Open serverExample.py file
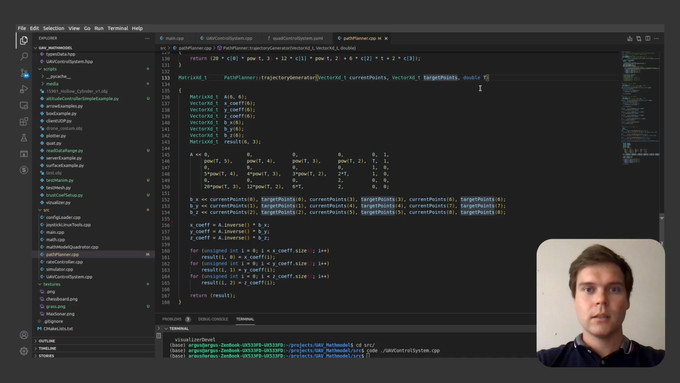The width and height of the screenshot is (680, 383). [63, 158]
